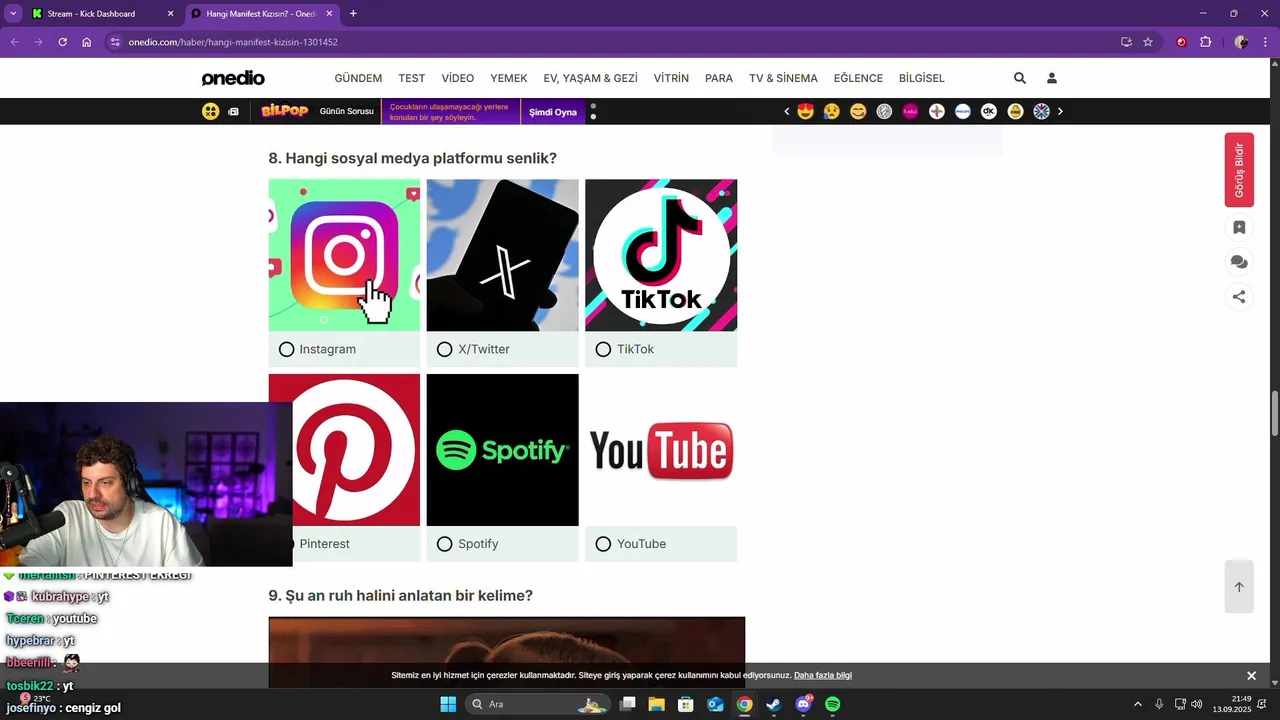Go to the YEMEK section
The image size is (1280, 720).
(509, 78)
